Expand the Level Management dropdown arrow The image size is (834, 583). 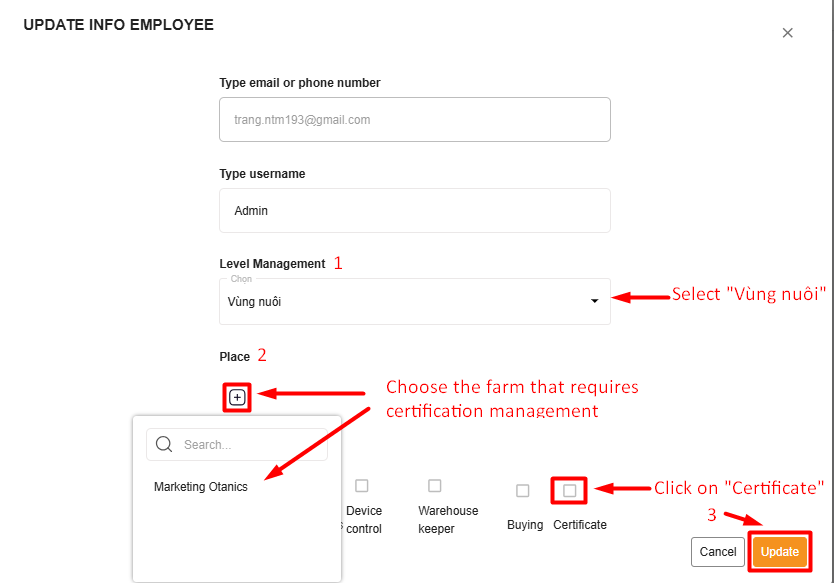click(x=594, y=301)
